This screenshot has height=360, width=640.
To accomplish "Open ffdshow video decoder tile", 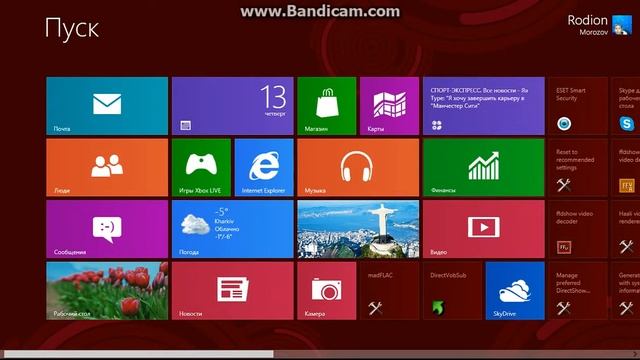I will tap(578, 229).
